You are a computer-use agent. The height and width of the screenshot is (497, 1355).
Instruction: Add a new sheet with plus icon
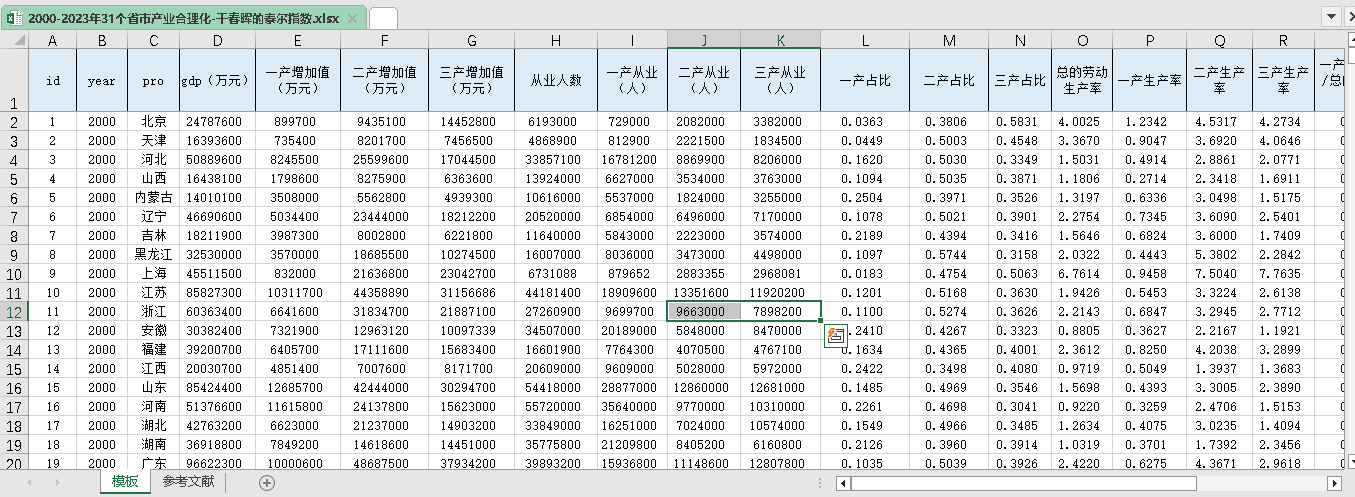coord(267,482)
